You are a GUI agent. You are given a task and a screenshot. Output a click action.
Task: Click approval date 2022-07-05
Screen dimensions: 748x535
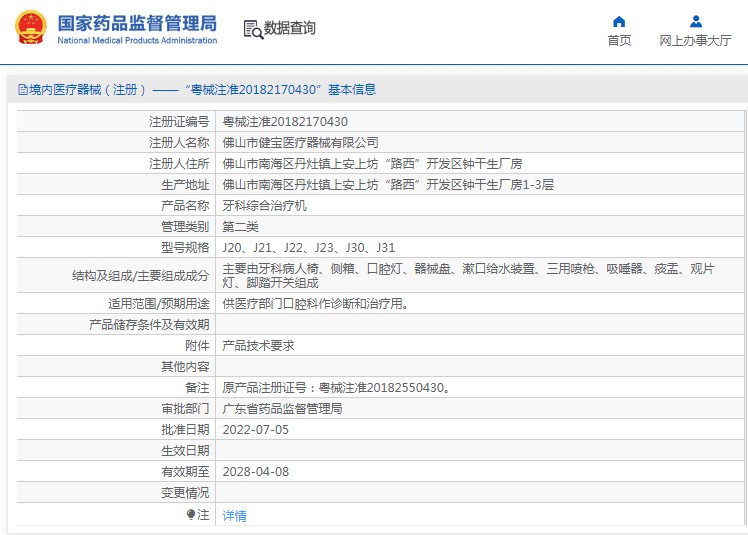coord(256,430)
